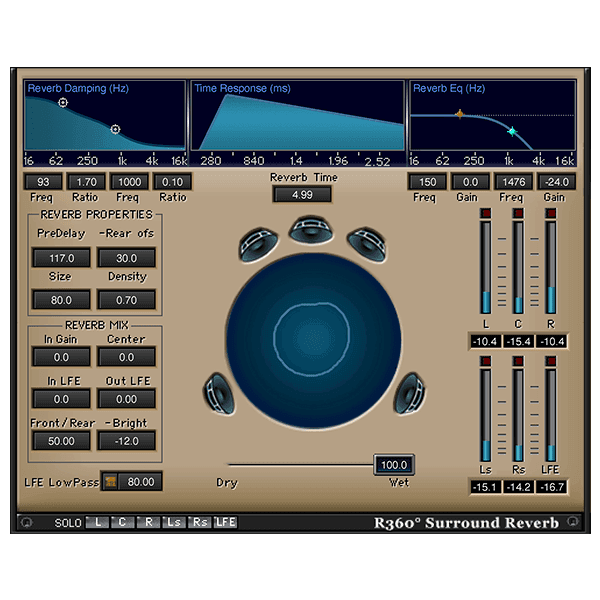The image size is (600, 600).
Task: Select the cyan Reverb Eq marker
Action: (x=512, y=131)
